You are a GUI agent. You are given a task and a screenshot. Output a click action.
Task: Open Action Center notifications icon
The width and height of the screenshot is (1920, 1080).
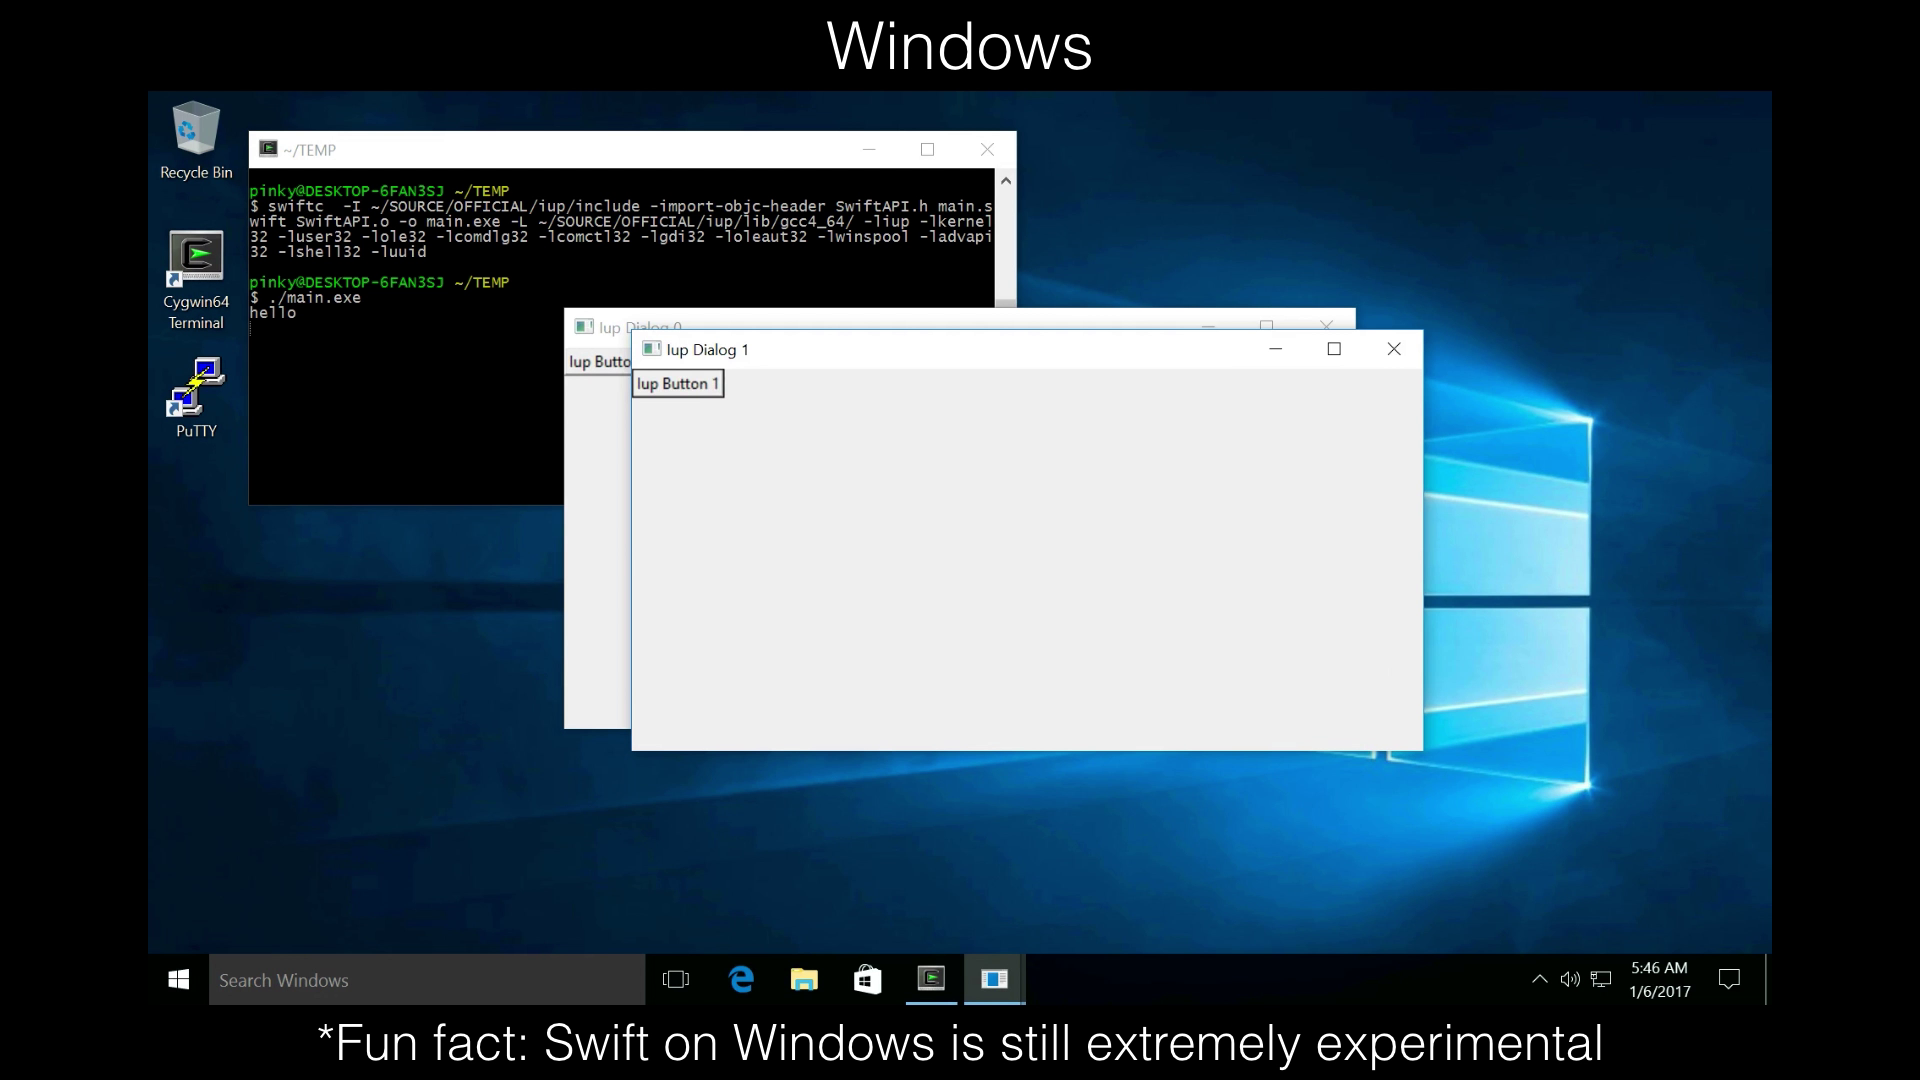pos(1729,980)
